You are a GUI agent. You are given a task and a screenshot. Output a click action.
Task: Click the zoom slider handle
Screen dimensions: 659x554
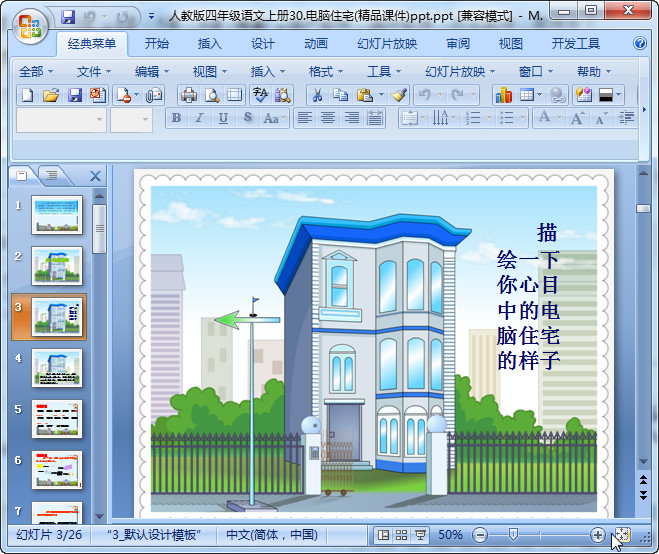coord(513,535)
